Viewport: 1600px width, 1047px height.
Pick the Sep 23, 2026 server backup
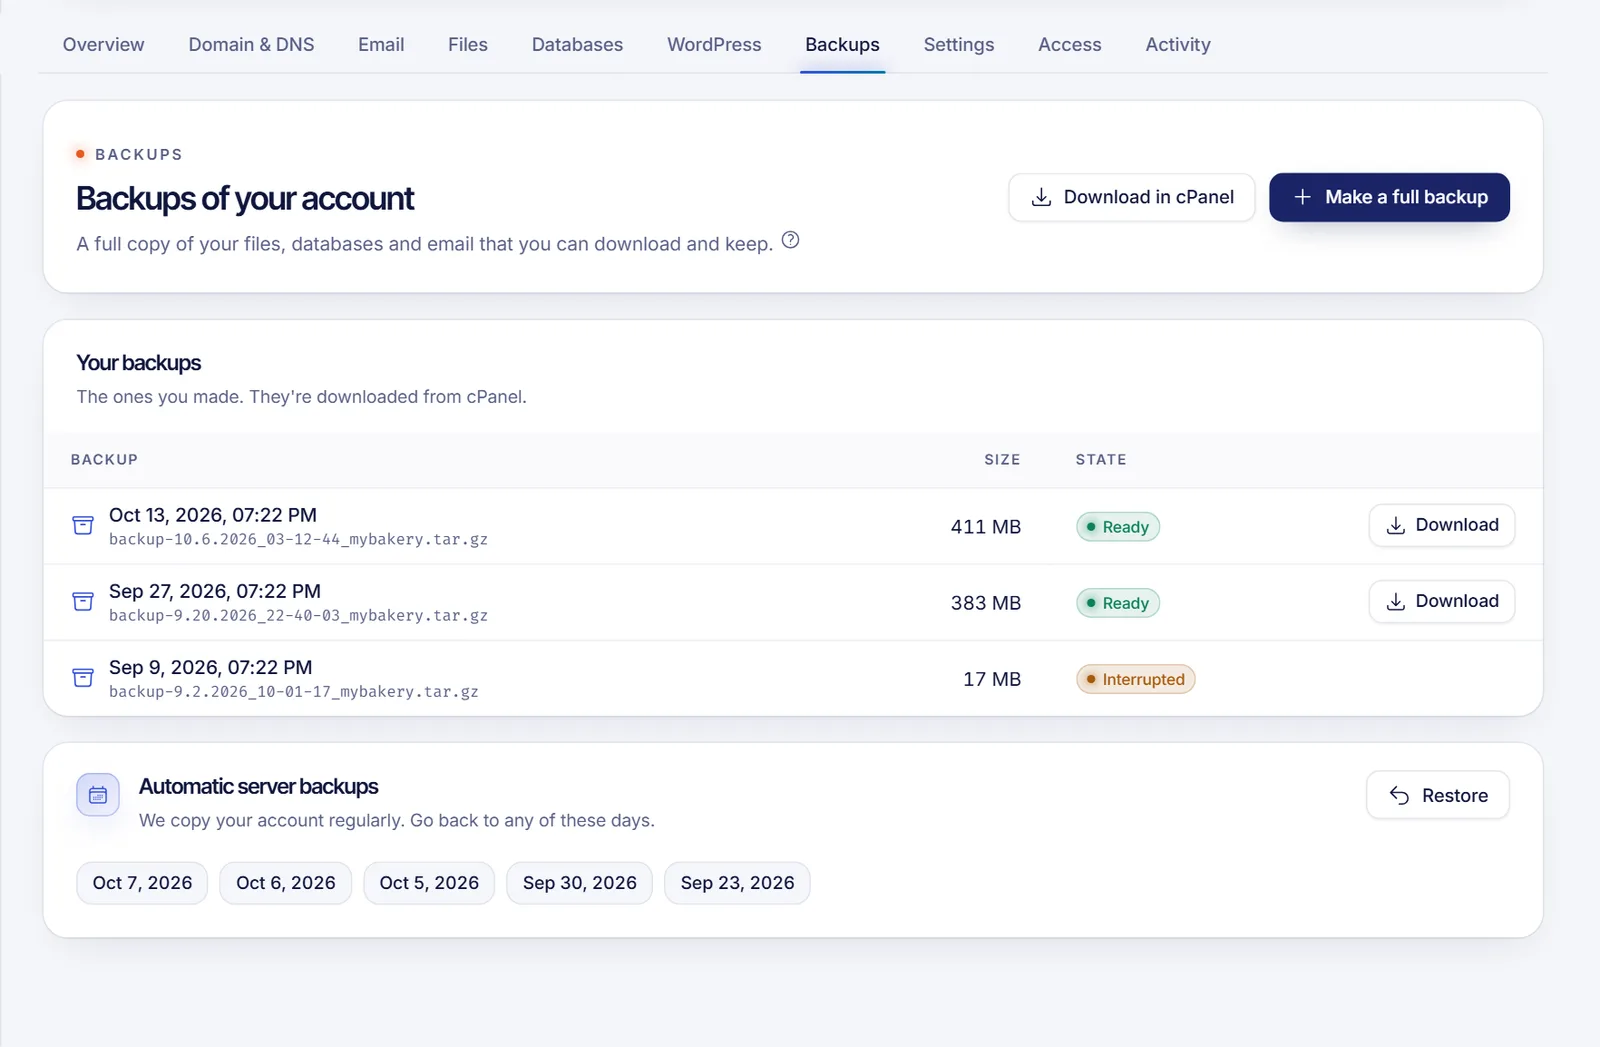[x=737, y=883]
